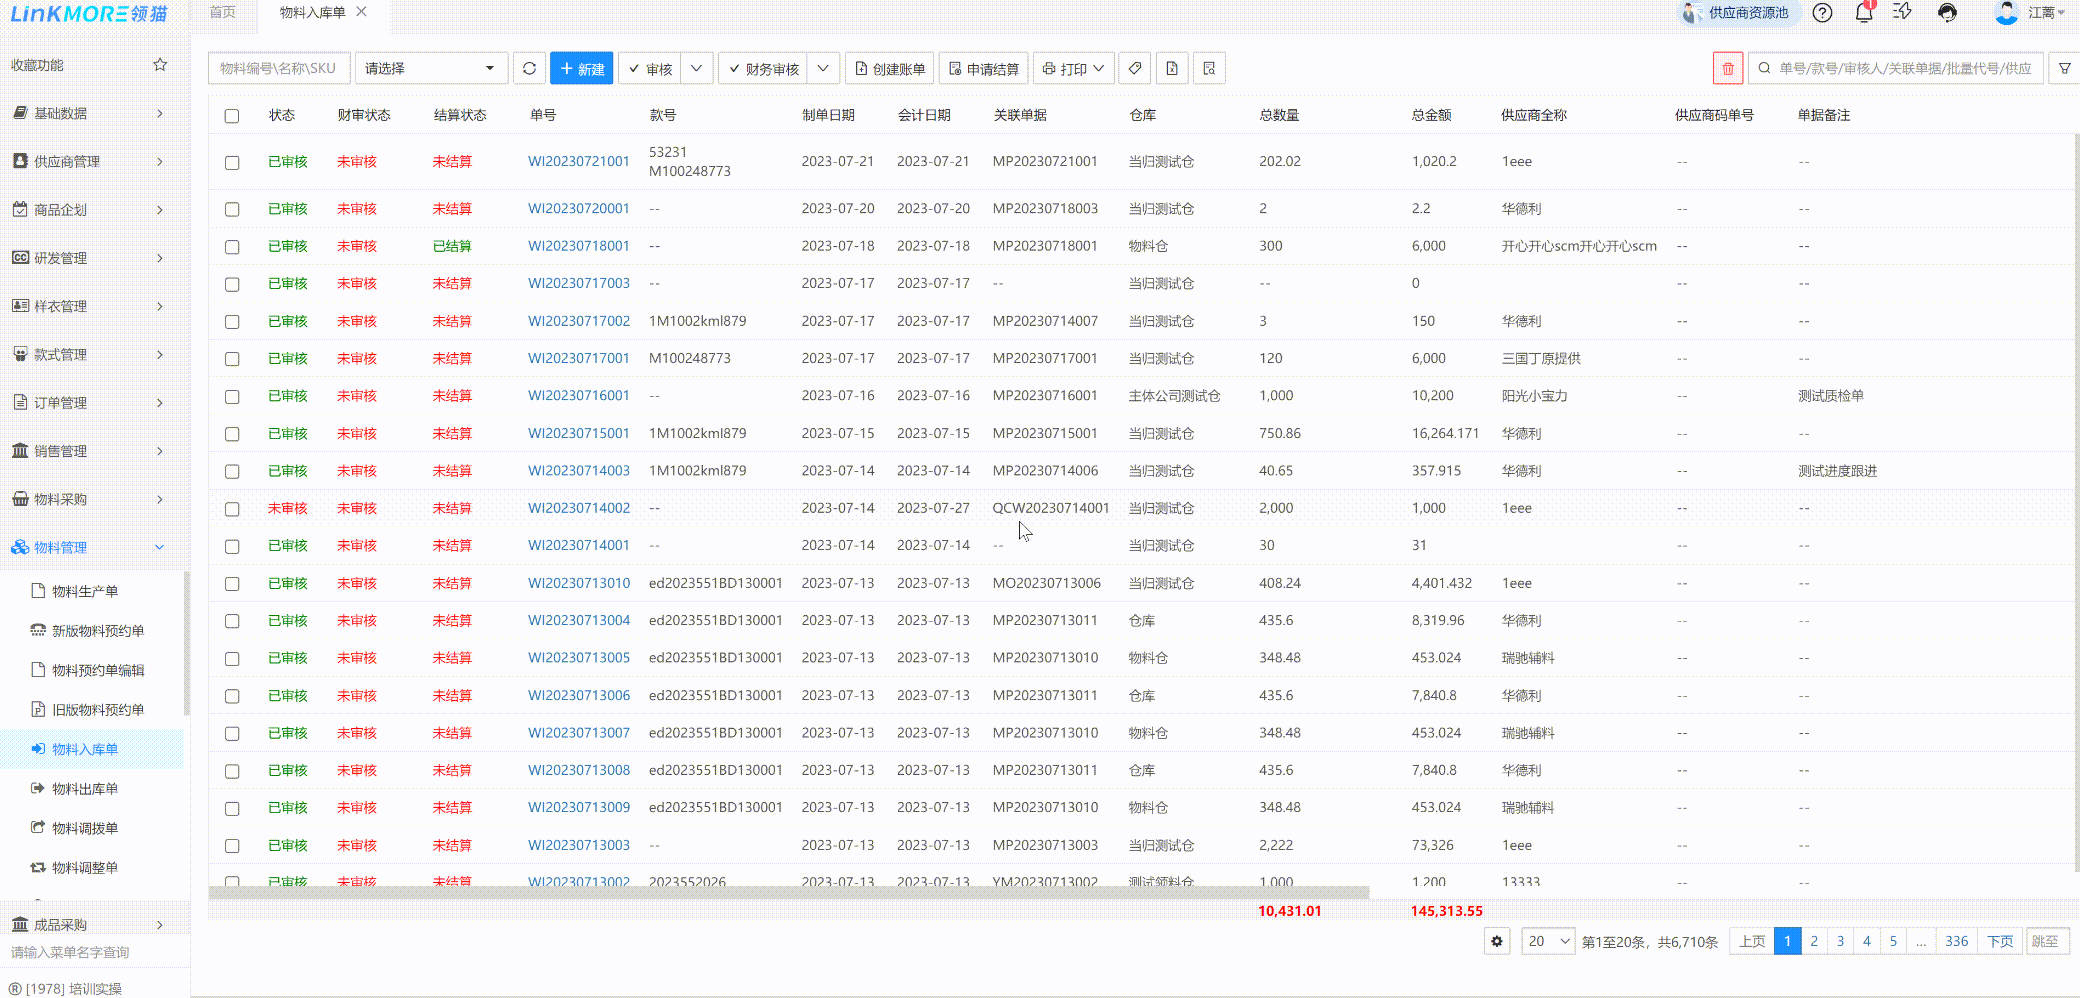This screenshot has height=998, width=2080.
Task: Open the help question mark icon
Action: tap(1822, 13)
